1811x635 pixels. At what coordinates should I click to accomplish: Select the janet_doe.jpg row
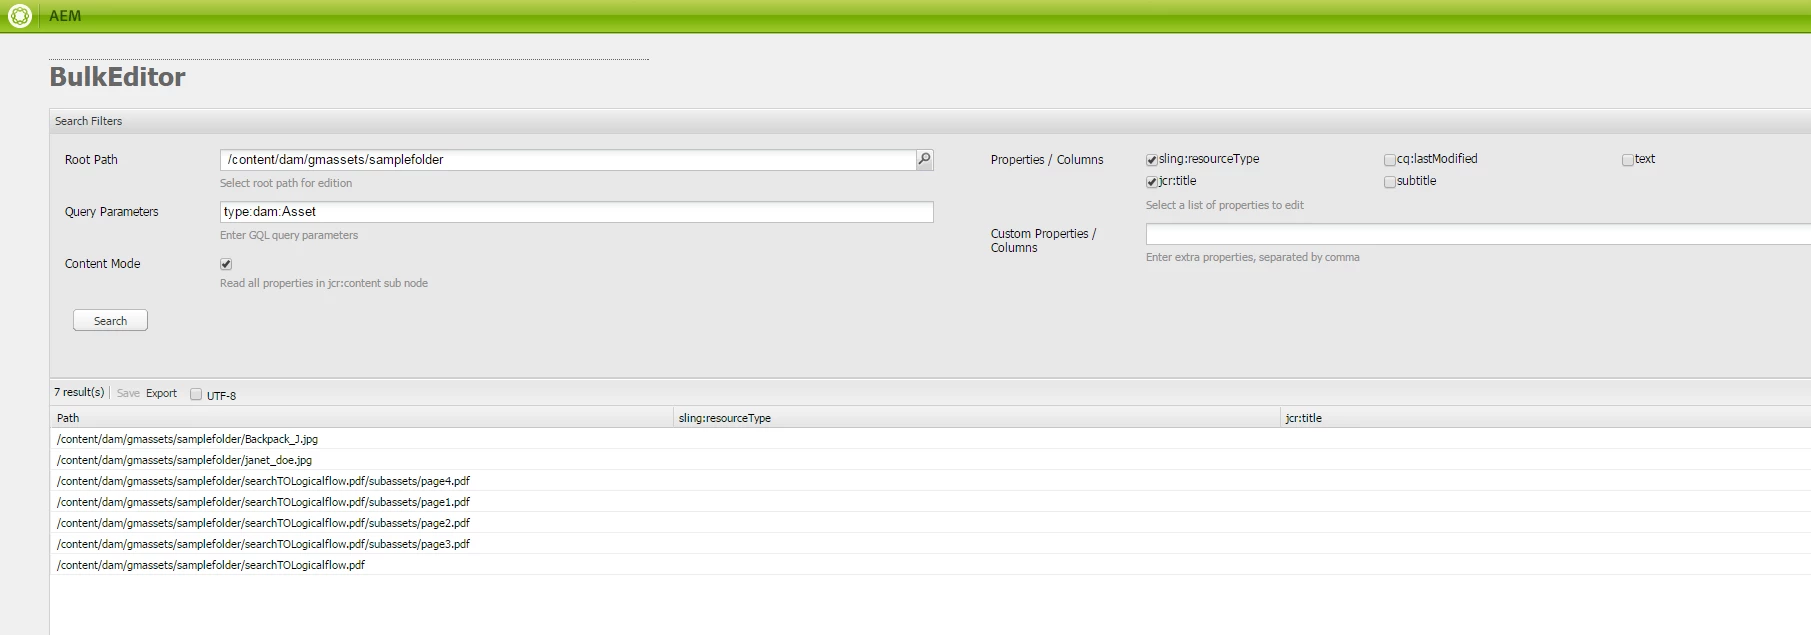tap(930, 460)
